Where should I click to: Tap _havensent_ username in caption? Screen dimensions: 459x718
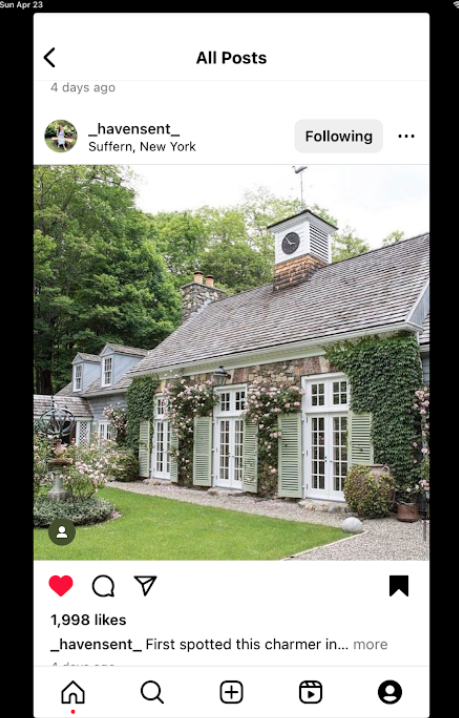coord(96,644)
